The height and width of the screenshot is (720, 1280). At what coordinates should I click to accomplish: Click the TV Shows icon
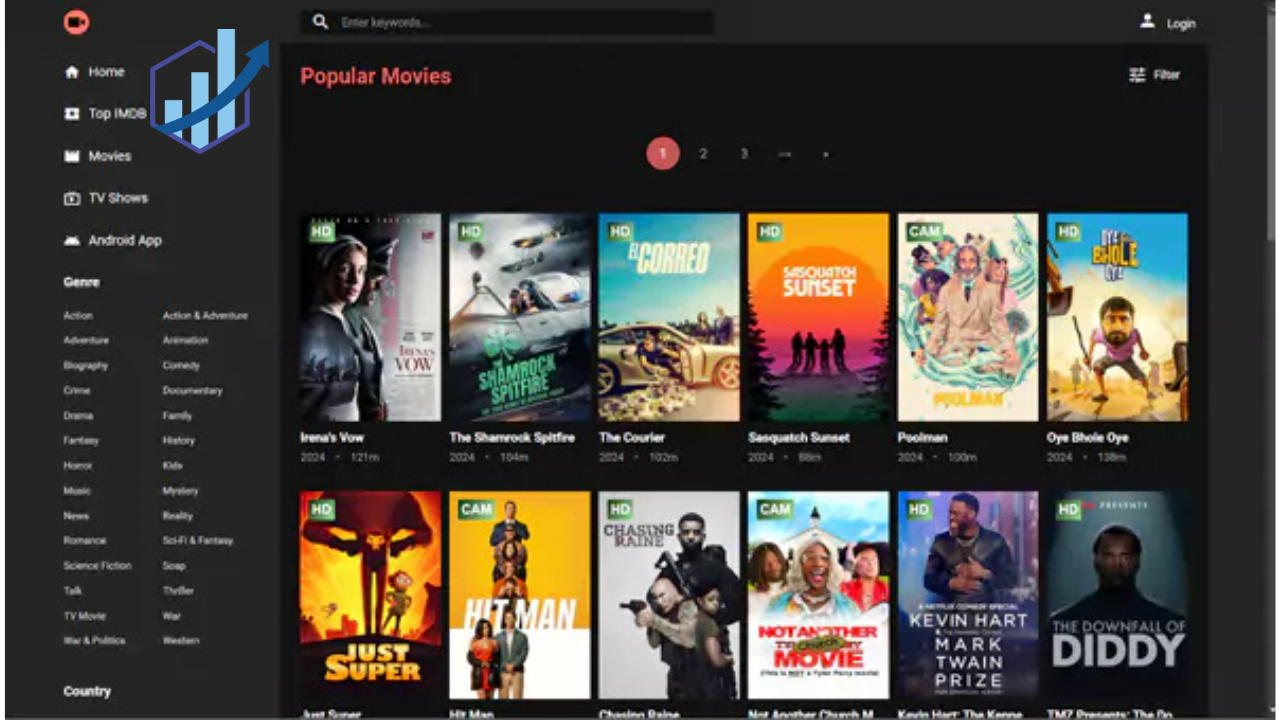tap(72, 198)
